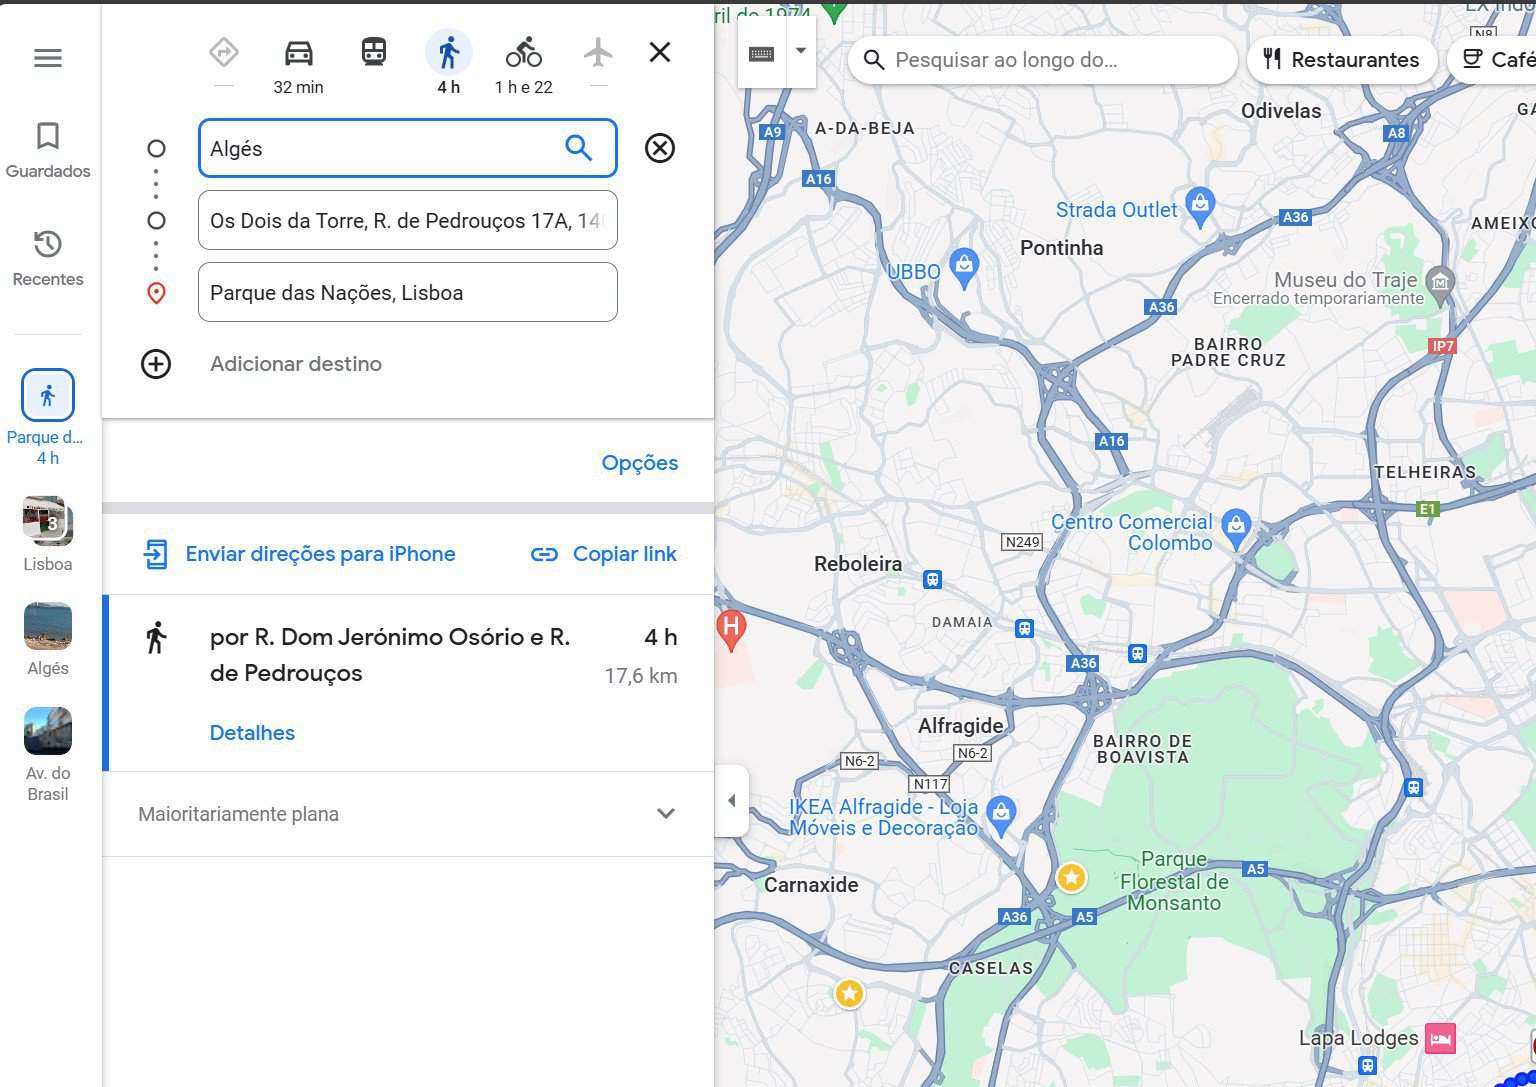The height and width of the screenshot is (1087, 1536).
Task: Click the search magnifier in the Algés field
Action: (x=578, y=148)
